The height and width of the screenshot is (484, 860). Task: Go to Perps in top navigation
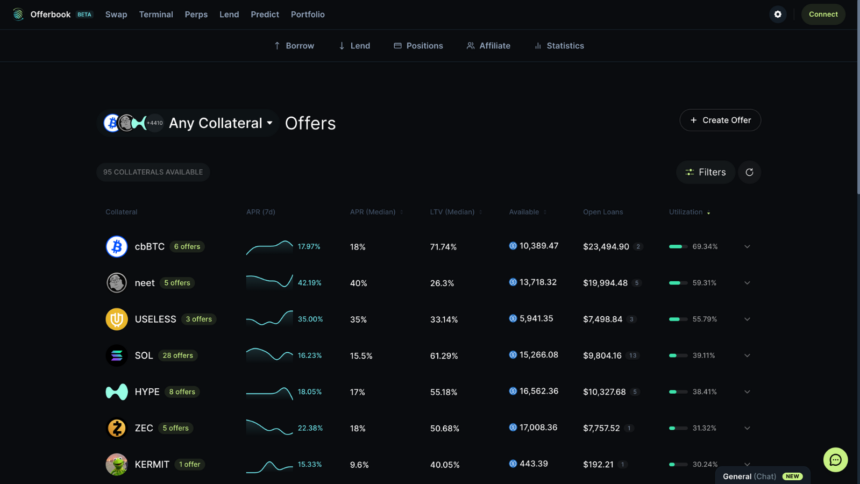[196, 14]
